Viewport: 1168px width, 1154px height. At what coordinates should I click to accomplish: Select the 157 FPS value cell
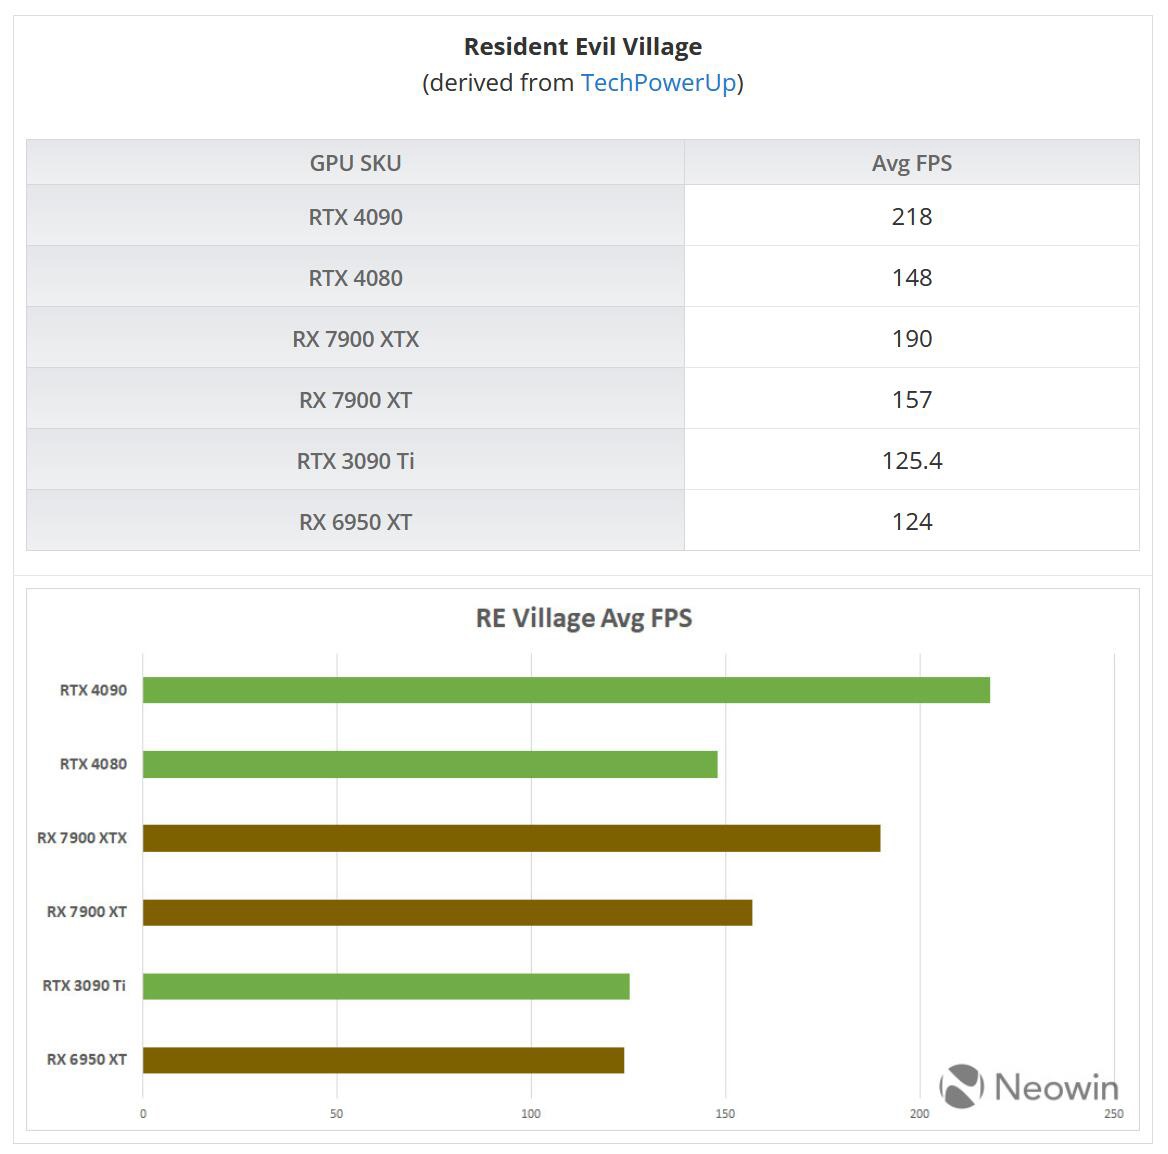(x=912, y=399)
